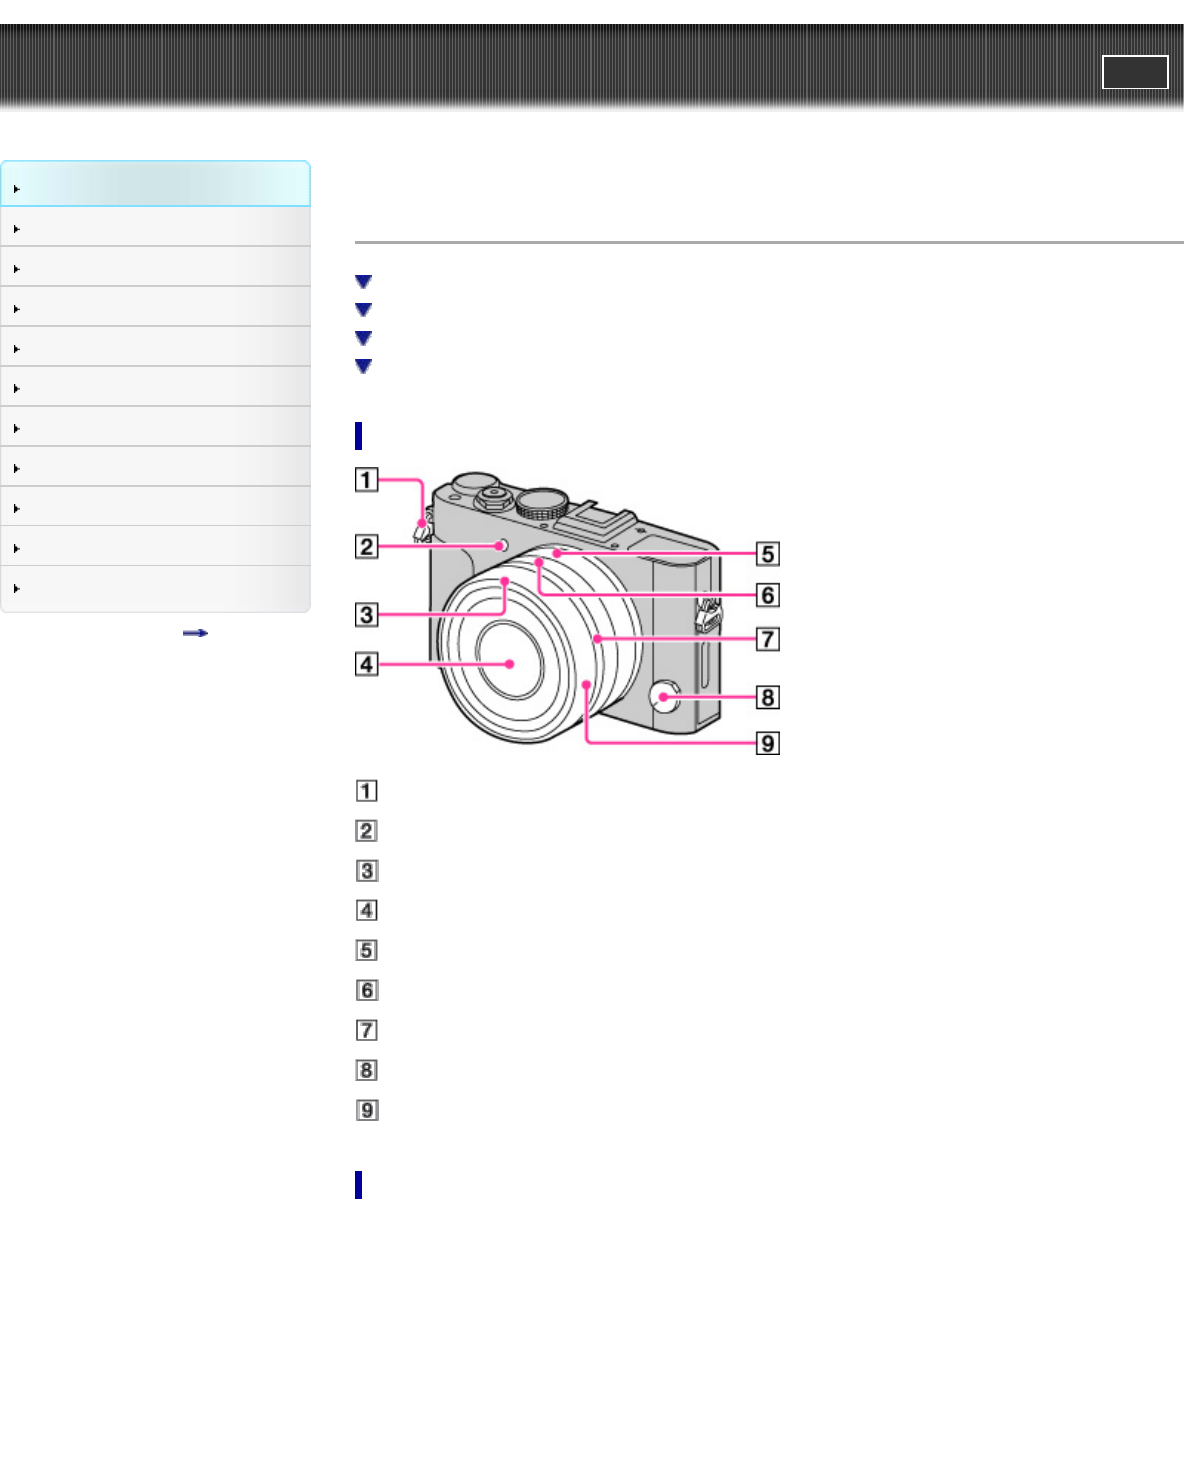Click the number 3 icon in the parts list
This screenshot has width=1184, height=1459.
[367, 871]
